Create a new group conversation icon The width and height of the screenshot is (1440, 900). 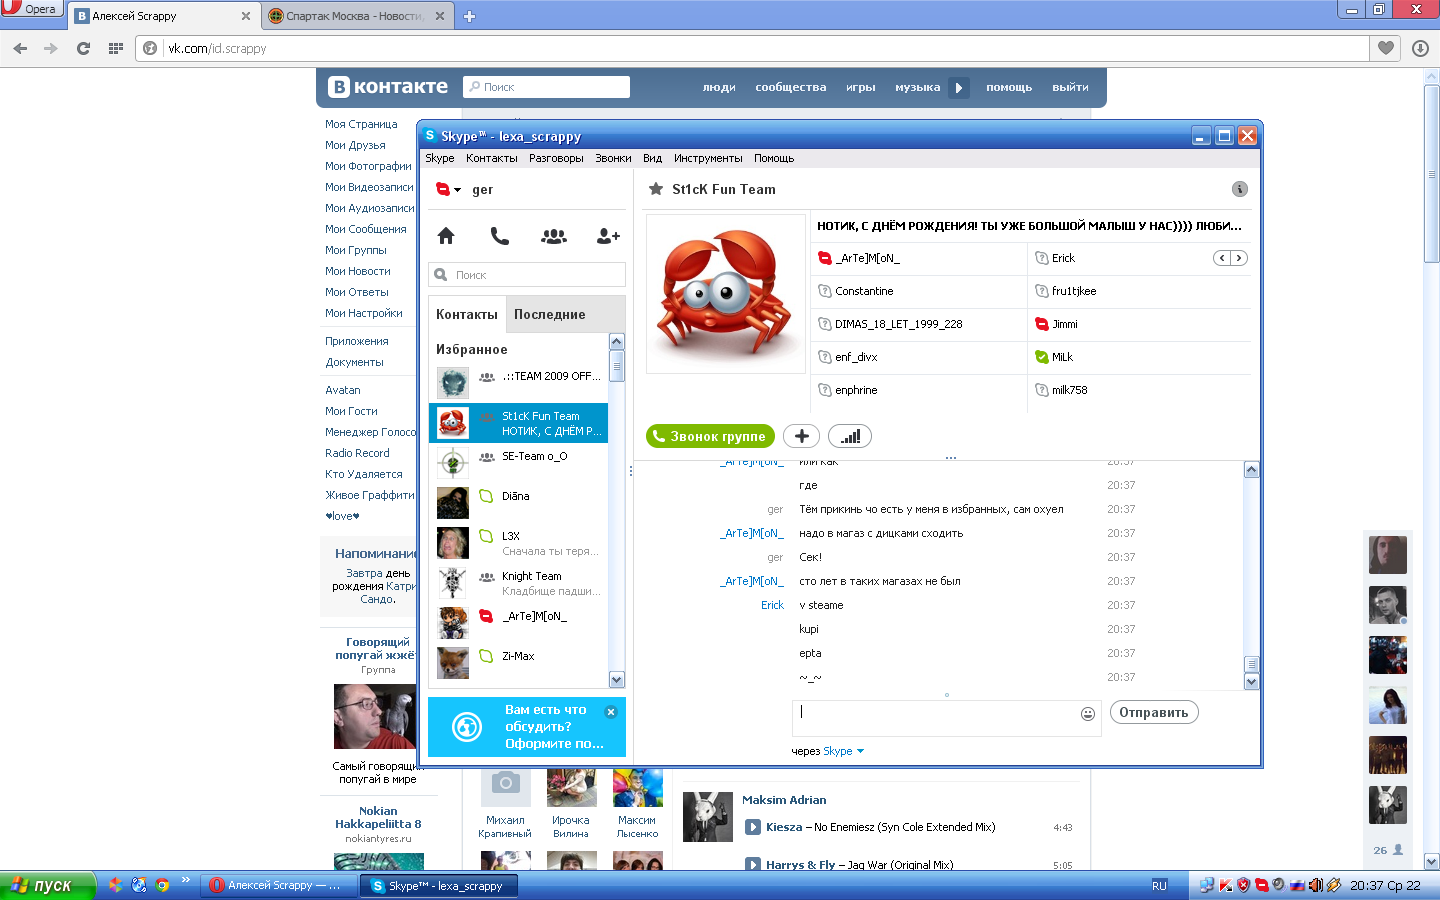coord(554,236)
